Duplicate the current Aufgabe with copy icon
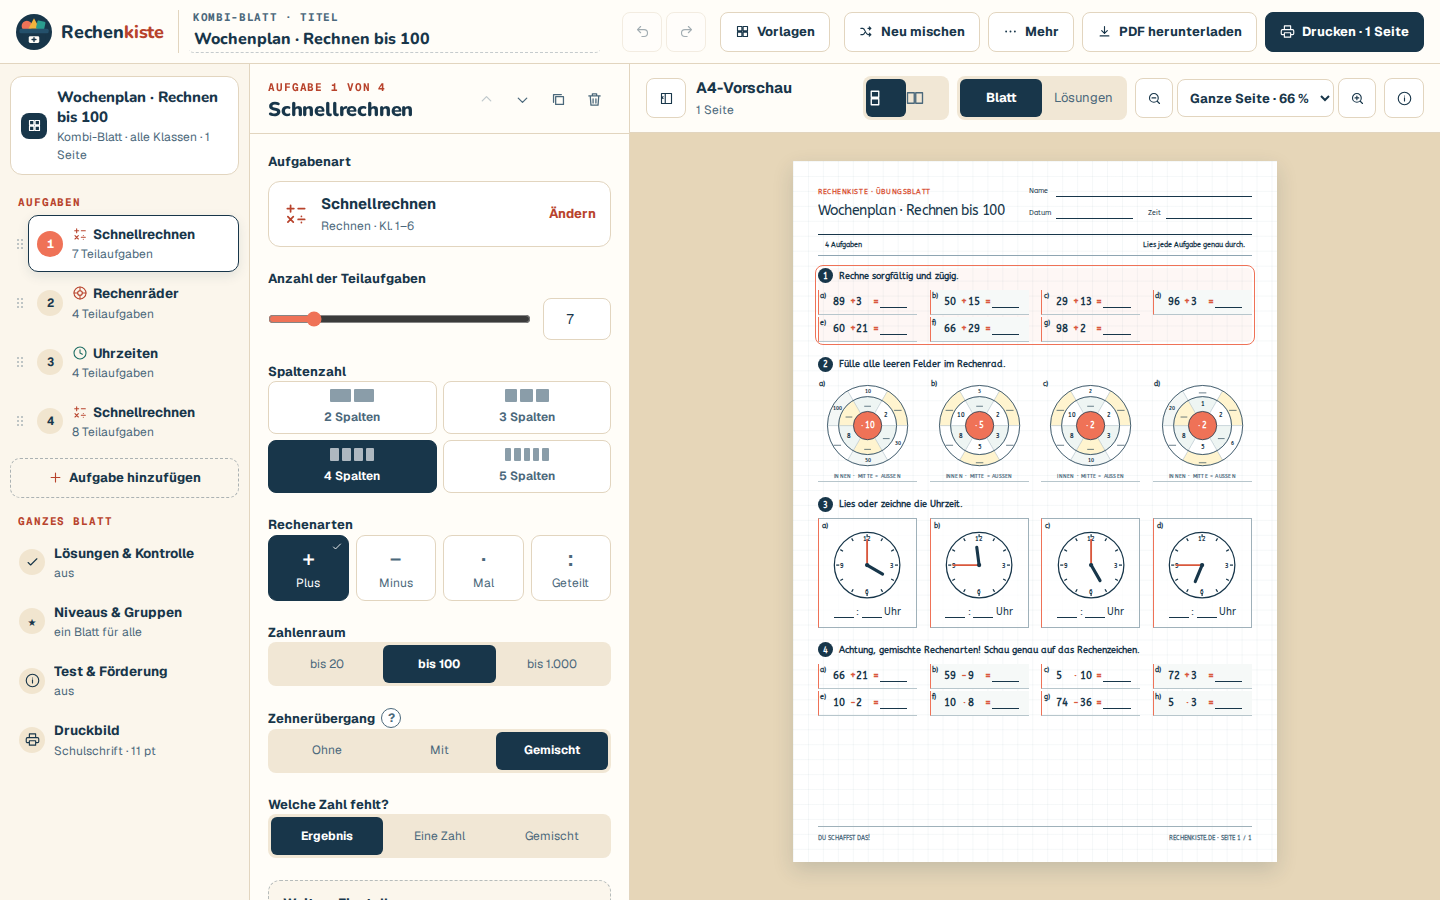This screenshot has width=1440, height=900. point(558,100)
